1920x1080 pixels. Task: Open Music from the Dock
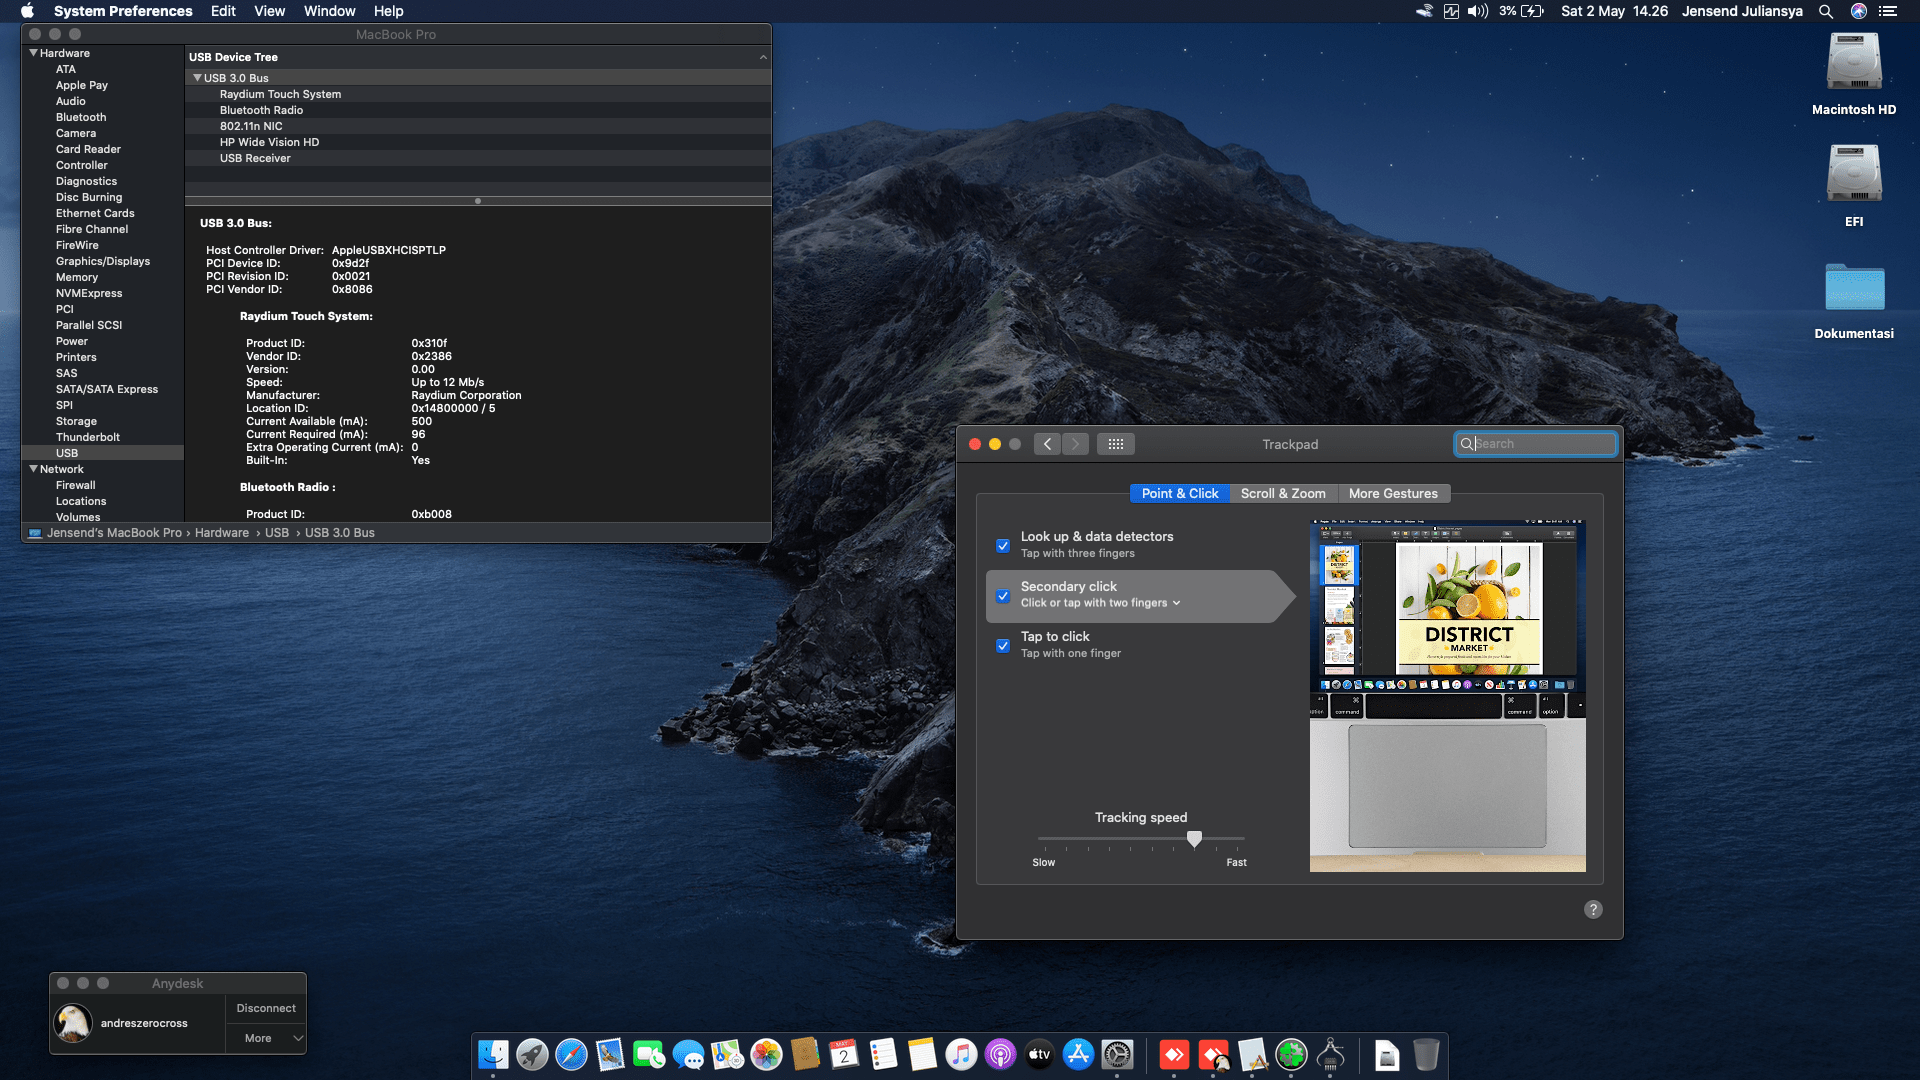point(961,1054)
